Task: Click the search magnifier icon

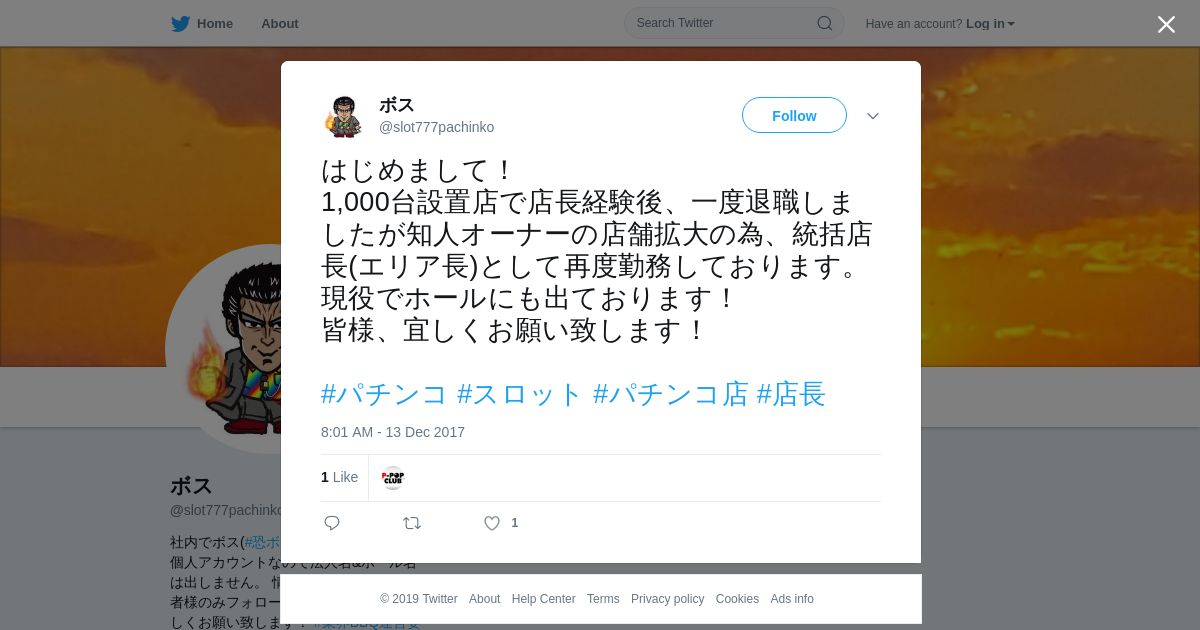Action: point(825,23)
